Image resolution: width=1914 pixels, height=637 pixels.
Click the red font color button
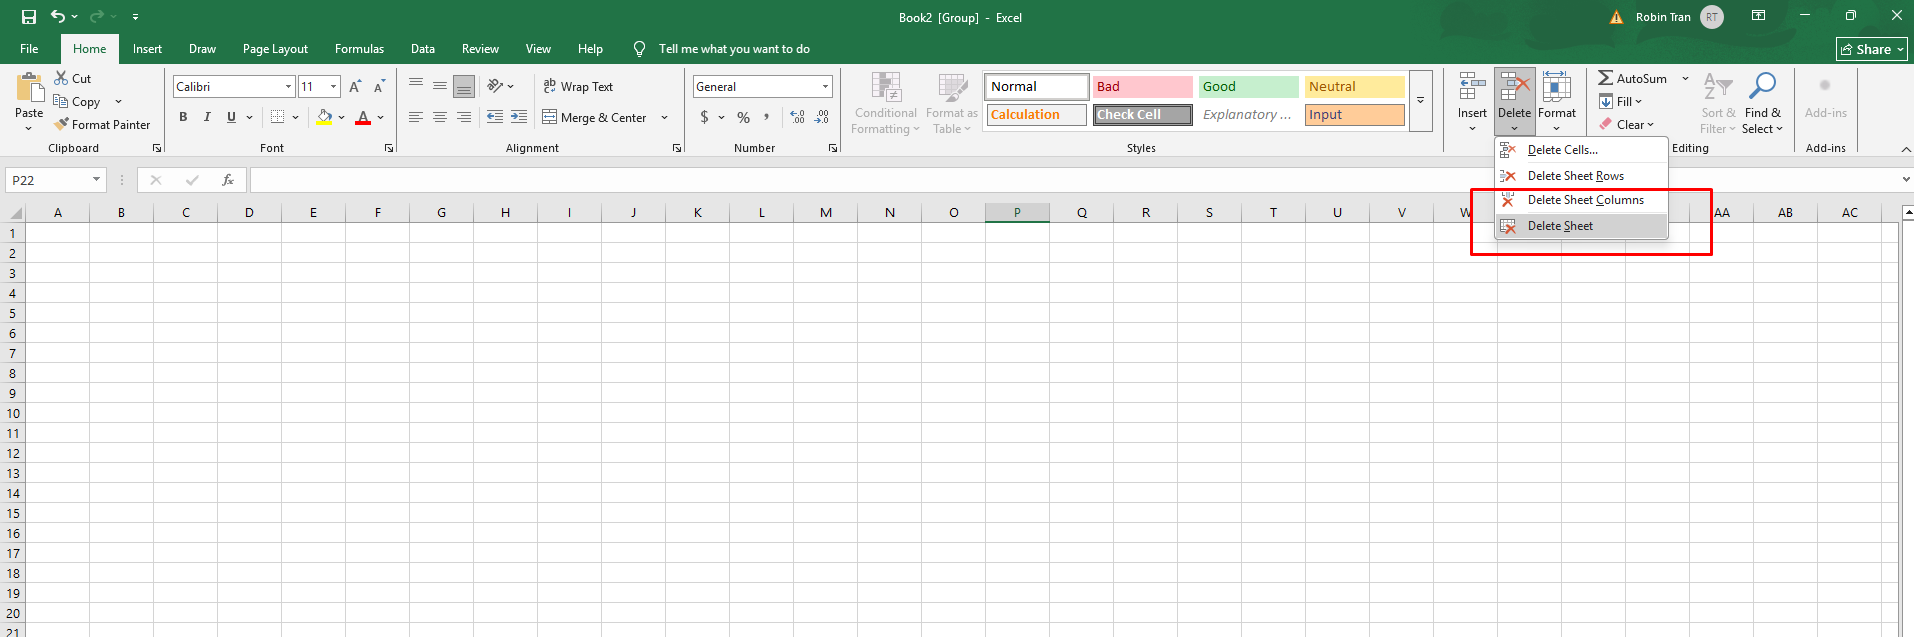[363, 118]
